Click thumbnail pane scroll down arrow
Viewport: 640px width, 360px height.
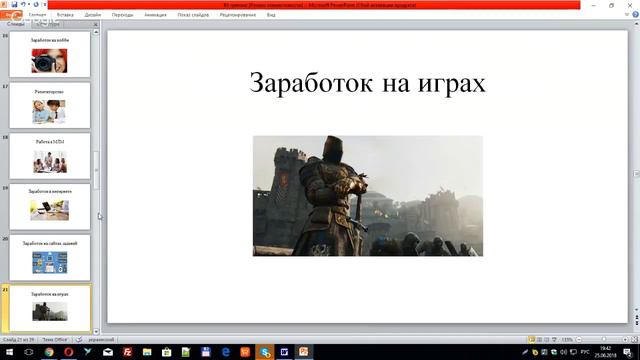coord(96,331)
